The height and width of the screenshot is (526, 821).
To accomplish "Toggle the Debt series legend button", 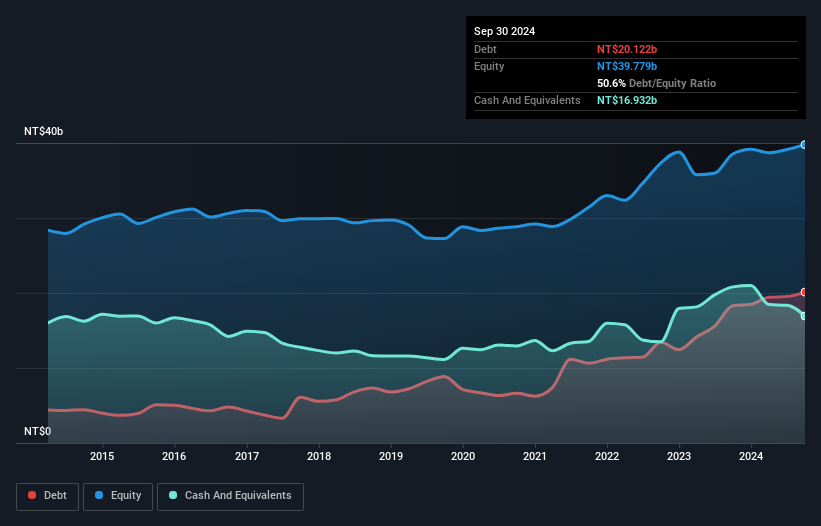I will (x=48, y=496).
